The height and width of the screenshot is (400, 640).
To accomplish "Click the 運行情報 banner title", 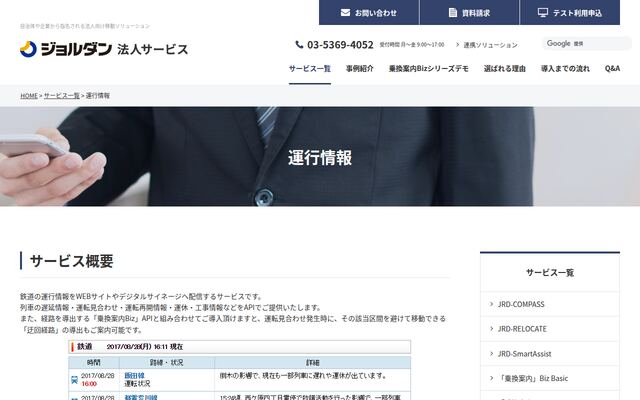I will 320,158.
